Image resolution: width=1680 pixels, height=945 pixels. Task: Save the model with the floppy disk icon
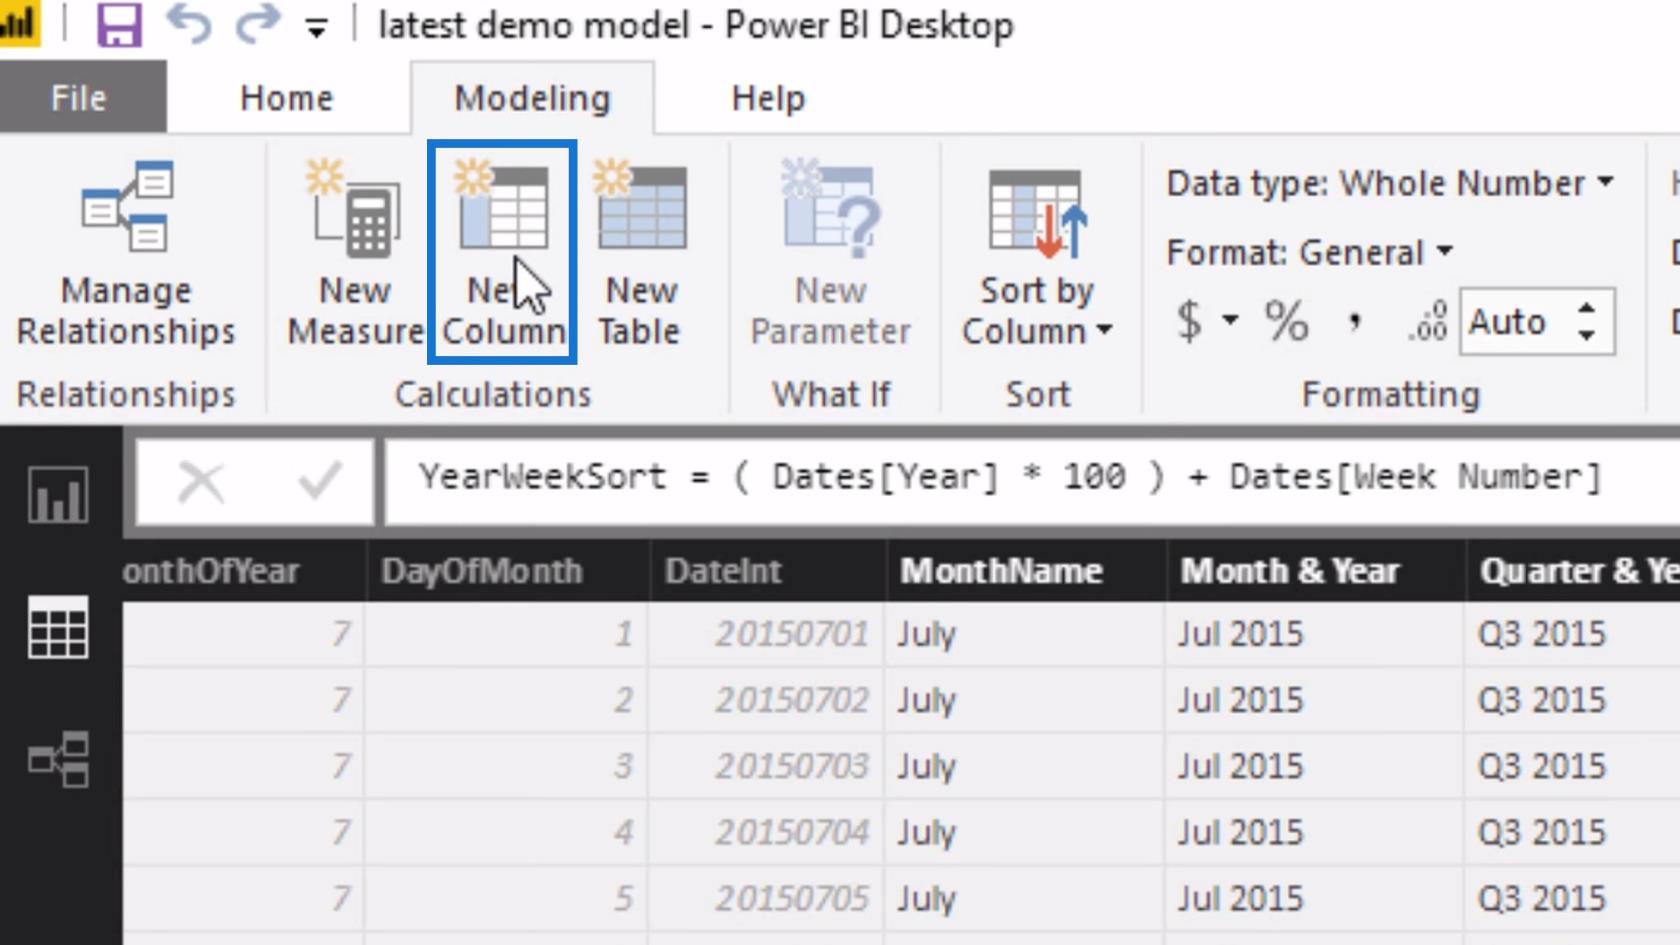point(119,25)
